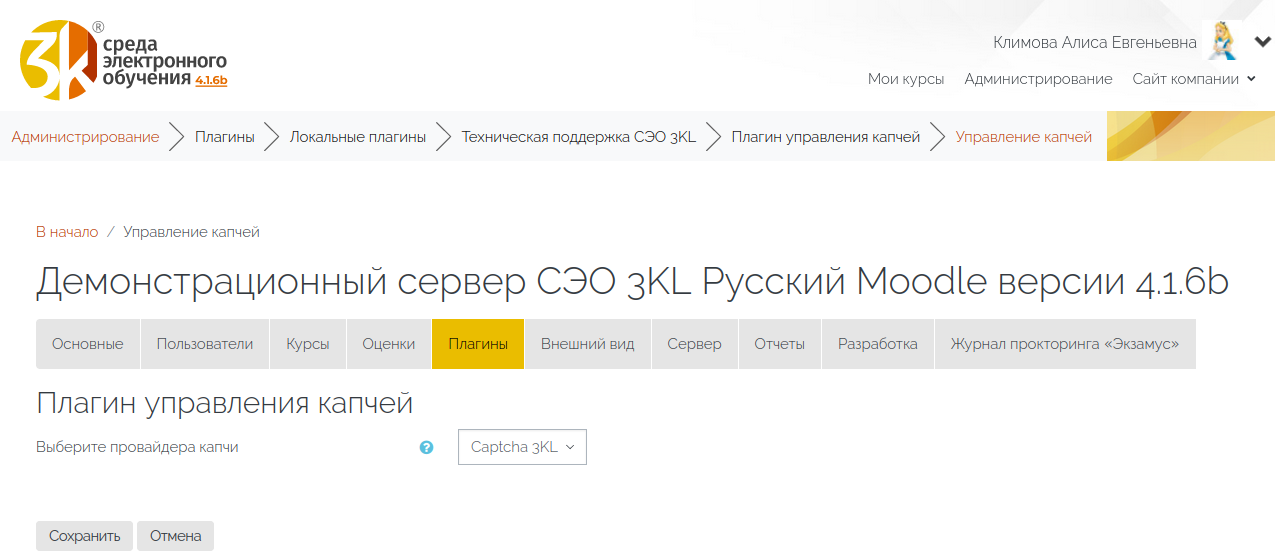Screen dimensions: 1275x556
Task: Click the version 4.1.6b link near logo
Action: [x=211, y=80]
